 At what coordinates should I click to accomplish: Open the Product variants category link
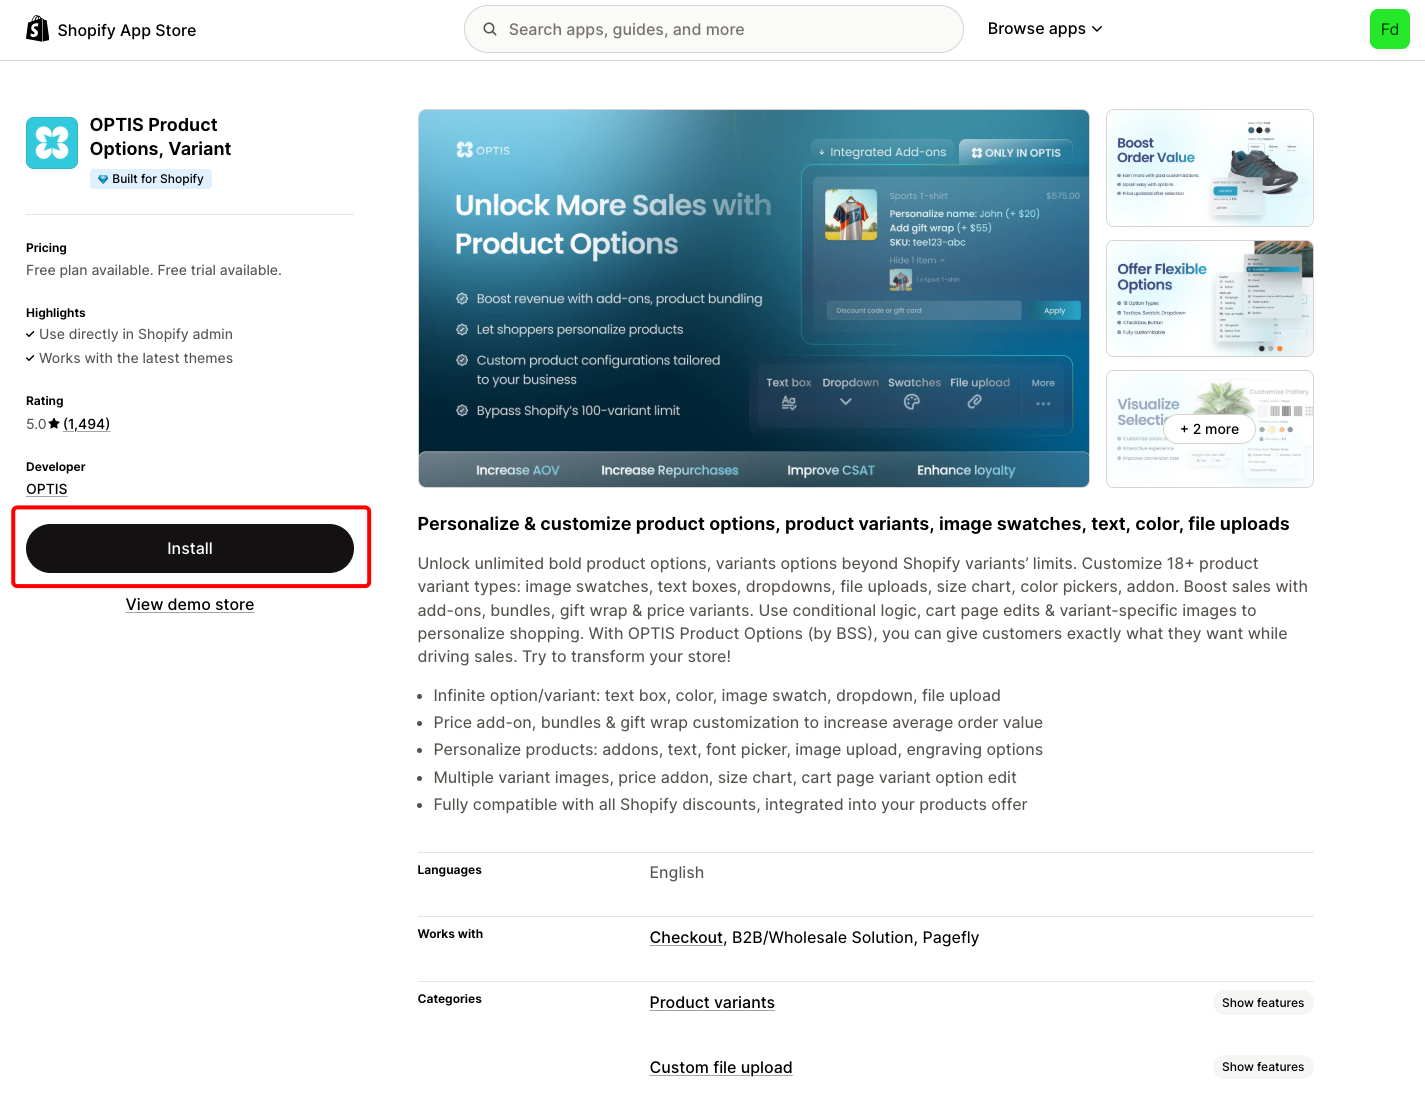pos(712,1002)
